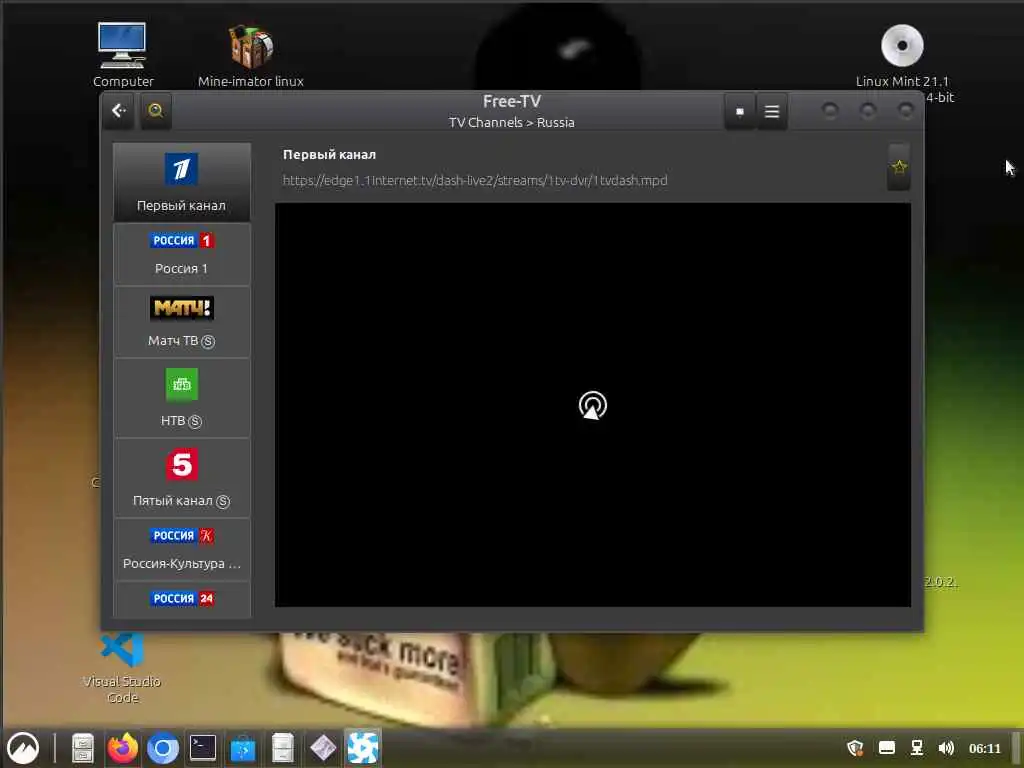The width and height of the screenshot is (1024, 768).
Task: Open the file cabinet taskbar icon
Action: (x=283, y=748)
